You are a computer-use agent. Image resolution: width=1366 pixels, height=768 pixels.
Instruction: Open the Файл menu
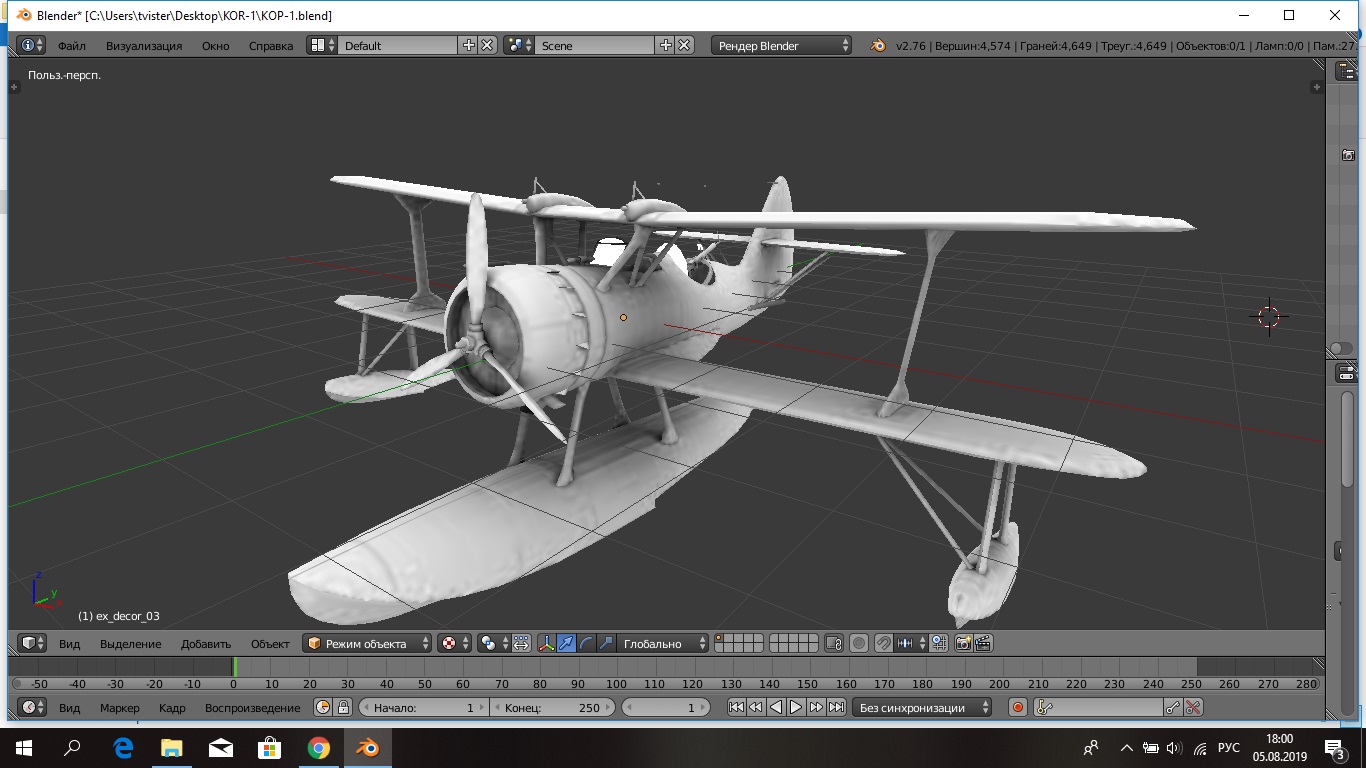point(71,46)
